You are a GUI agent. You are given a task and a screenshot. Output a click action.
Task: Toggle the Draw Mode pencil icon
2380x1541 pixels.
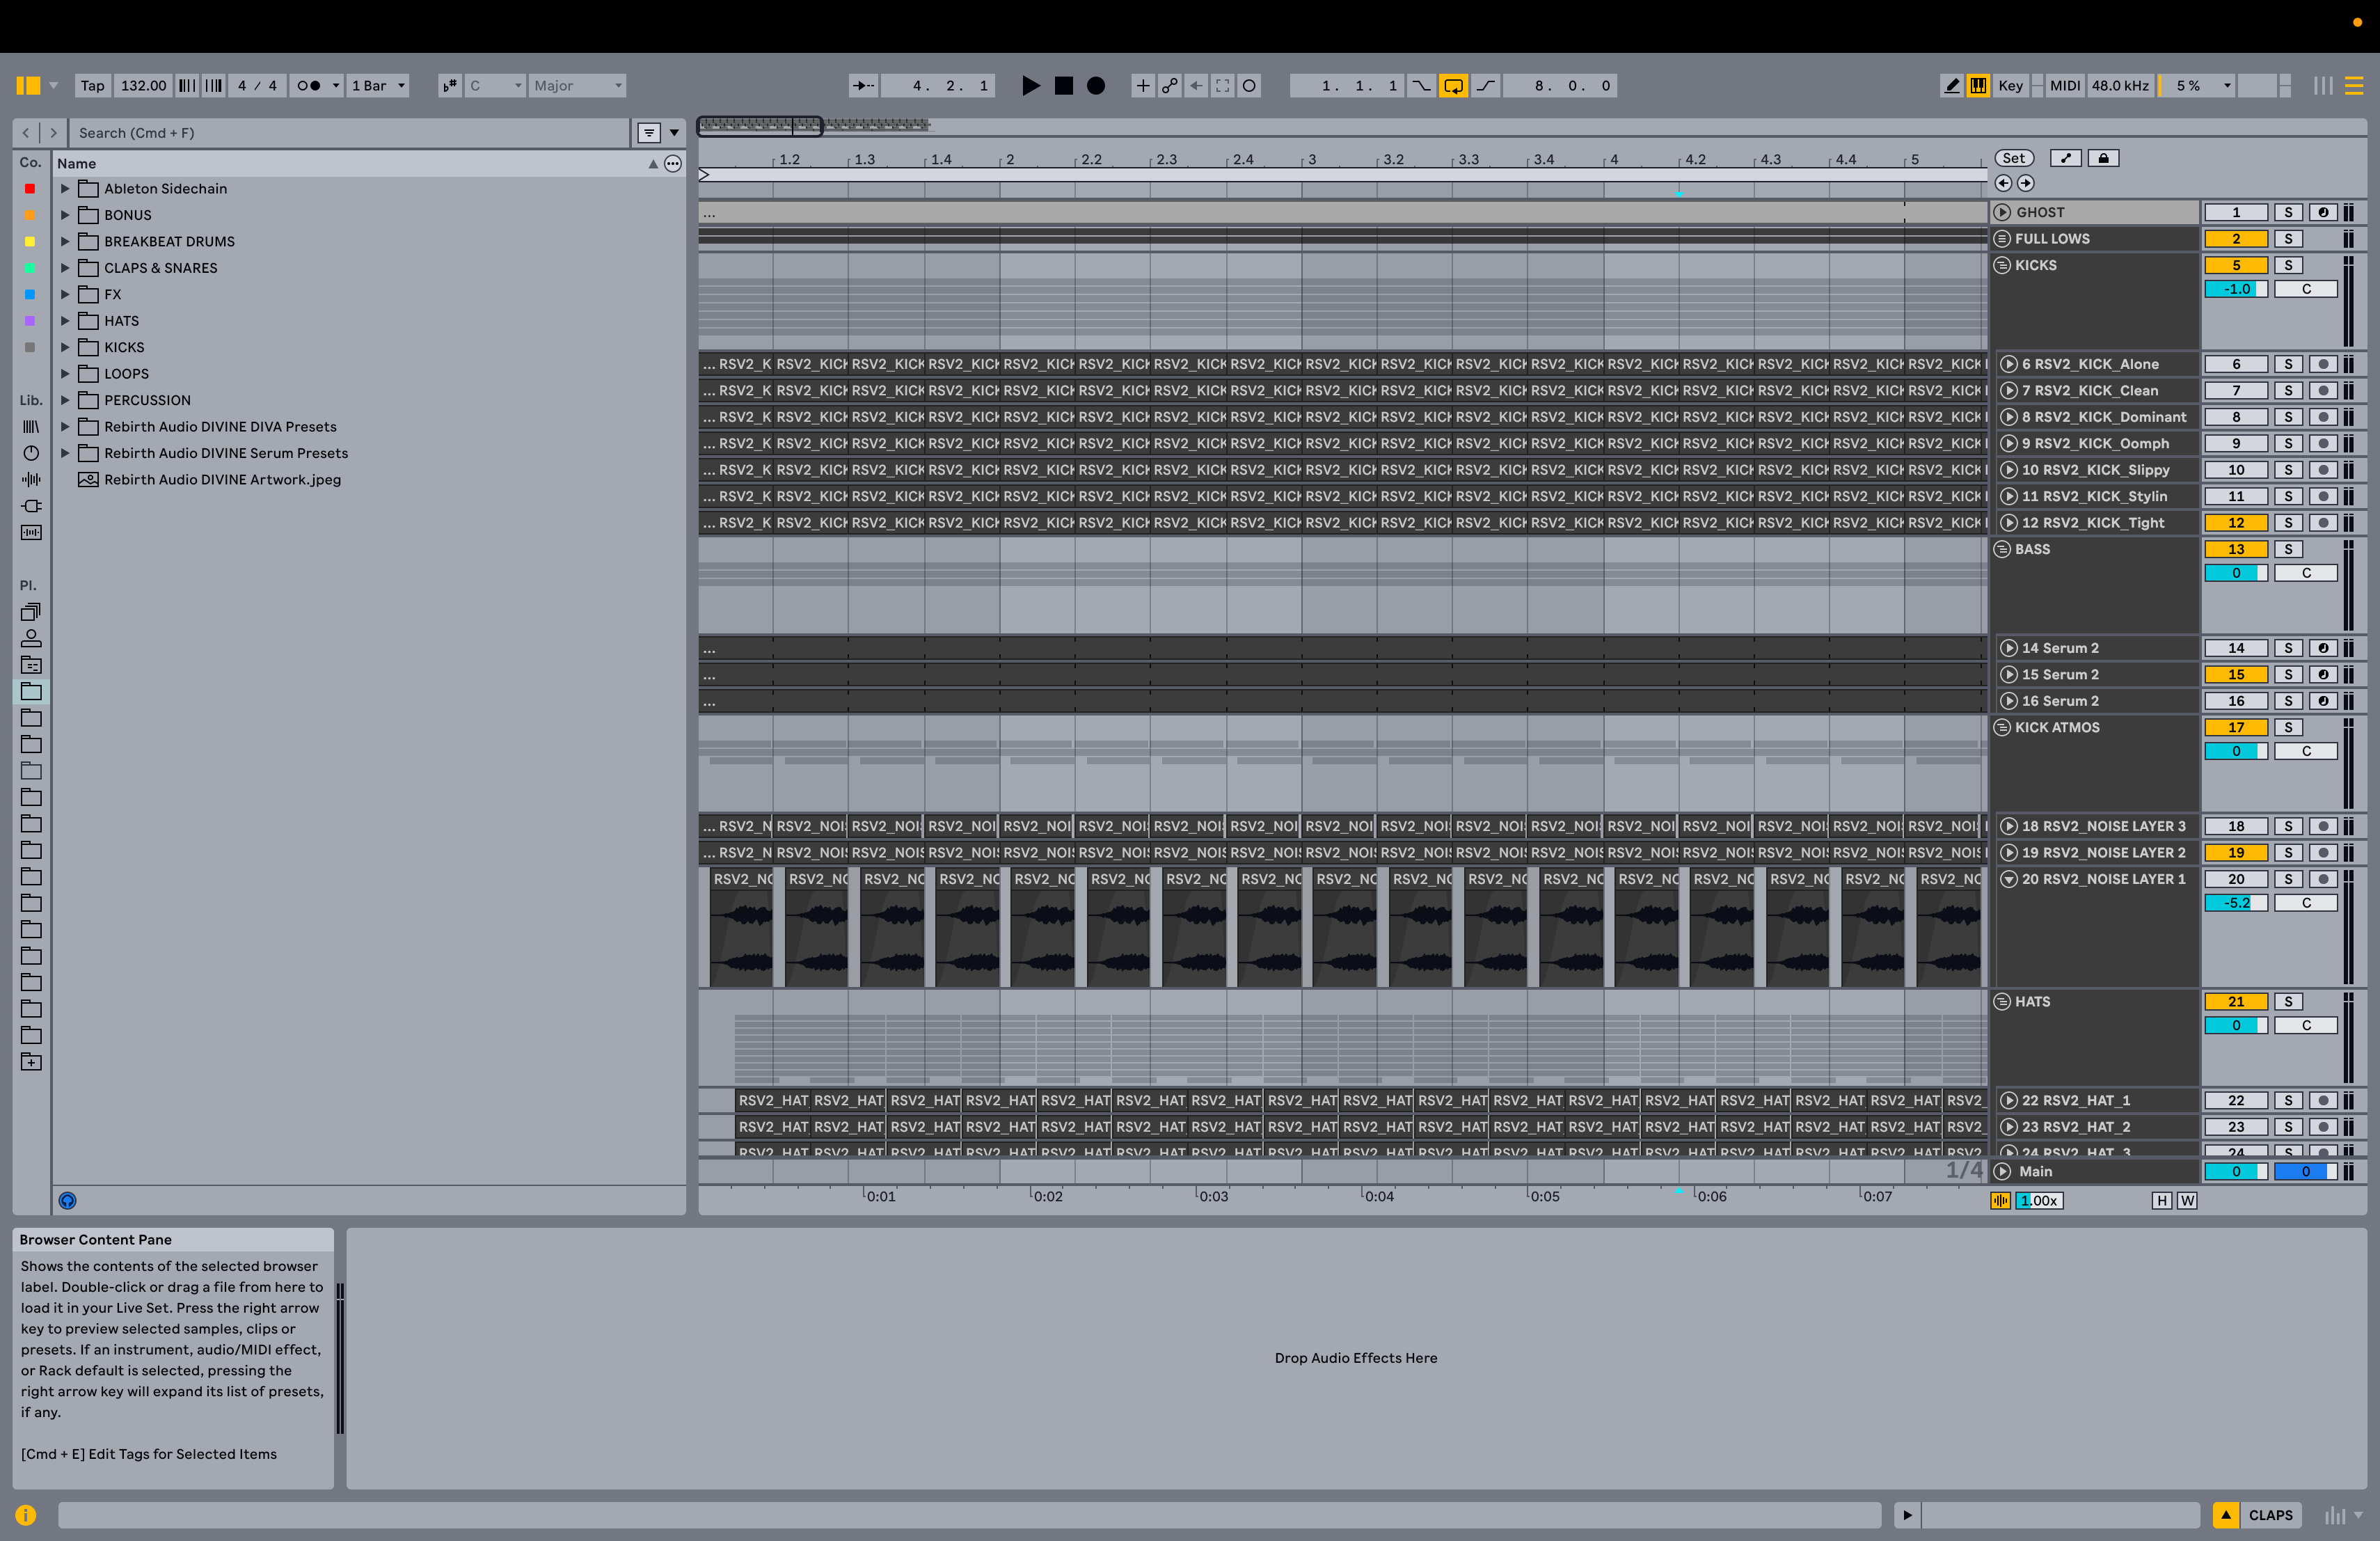(x=1951, y=86)
